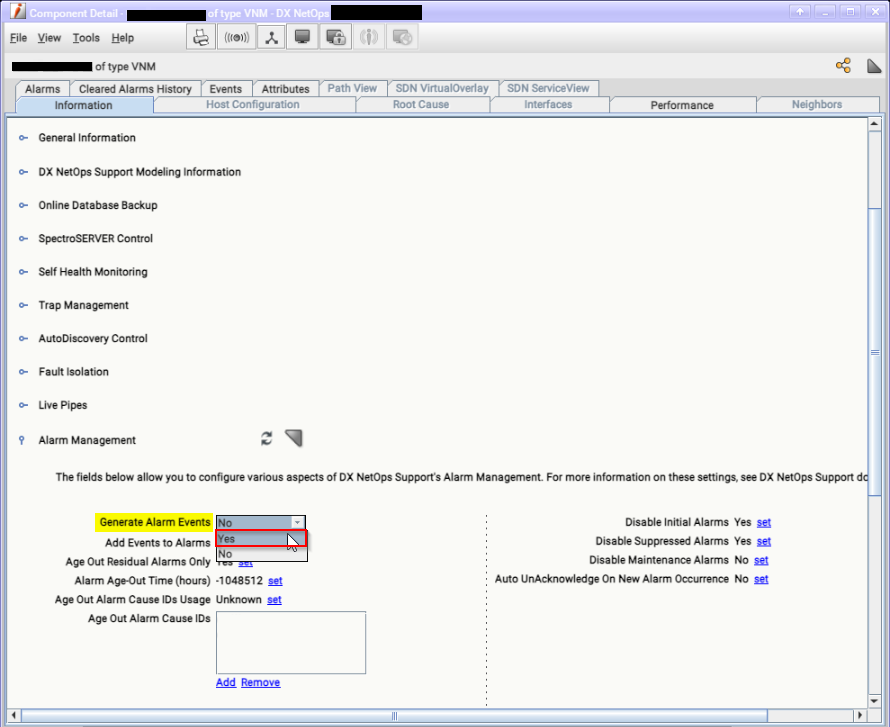Click the Age Out Alarm Cause IDs list box
This screenshot has height=727, width=890.
pyautogui.click(x=291, y=642)
